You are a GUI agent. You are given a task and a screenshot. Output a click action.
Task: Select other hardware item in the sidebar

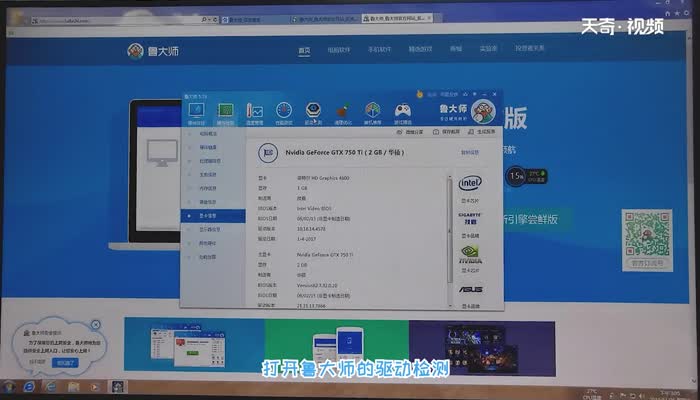click(x=208, y=243)
